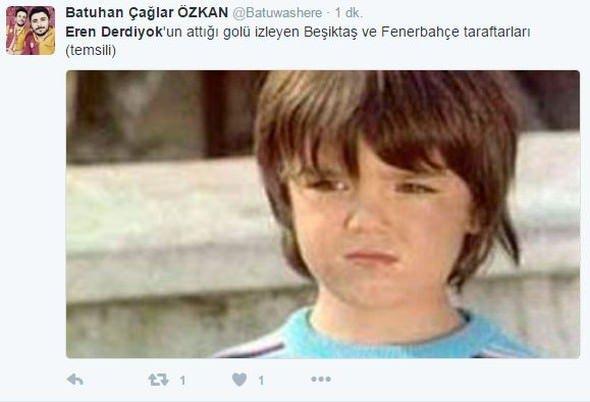Screen dimensions: 590x402
Task: Open Batuhan Çağlar ÖZKAN's profile name link
Action: (147, 13)
